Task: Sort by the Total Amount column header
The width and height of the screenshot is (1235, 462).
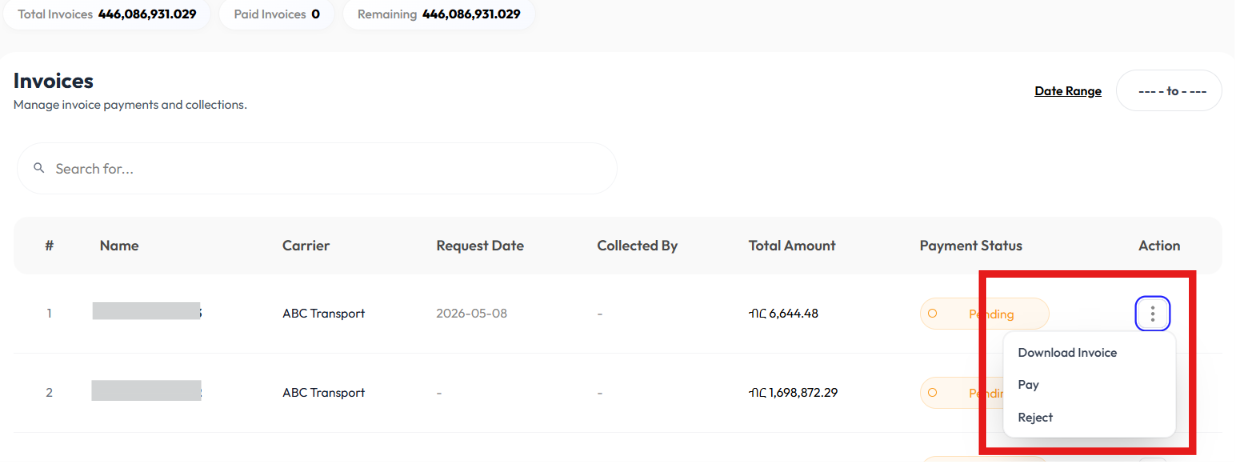Action: [792, 246]
